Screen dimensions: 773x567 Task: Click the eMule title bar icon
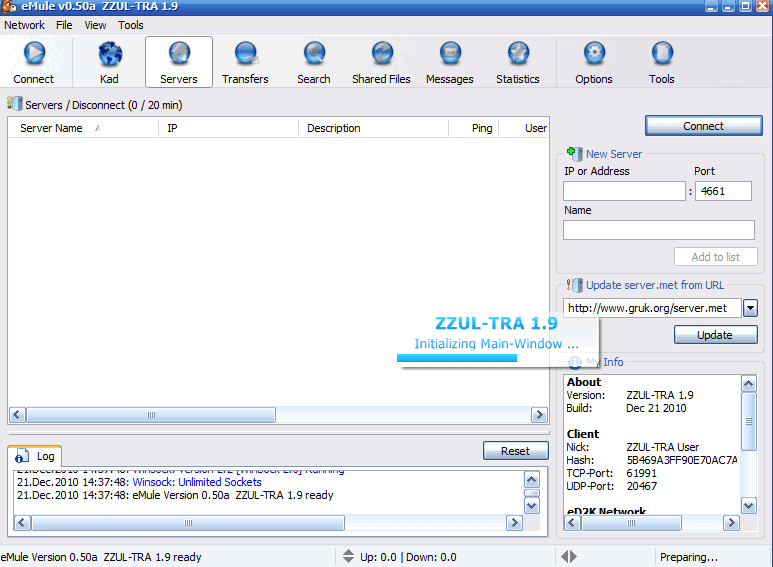coord(9,6)
